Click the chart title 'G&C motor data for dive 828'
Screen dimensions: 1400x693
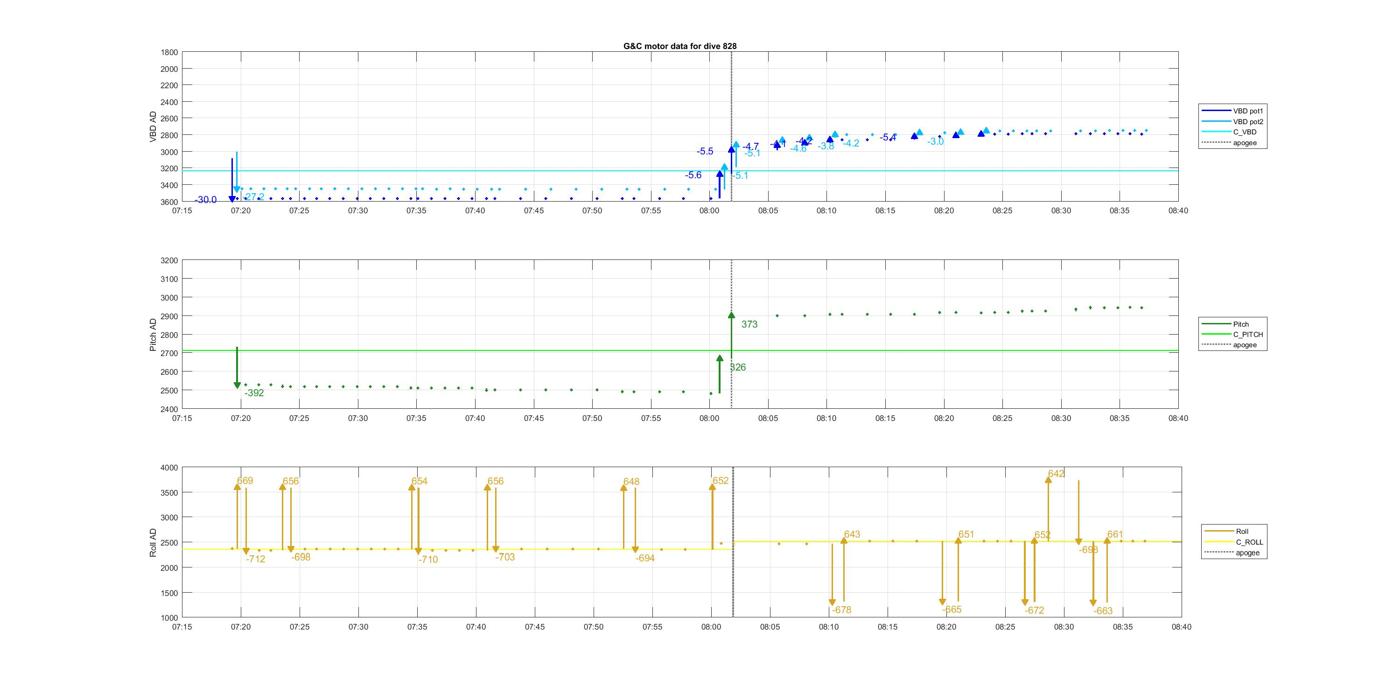[x=680, y=46]
